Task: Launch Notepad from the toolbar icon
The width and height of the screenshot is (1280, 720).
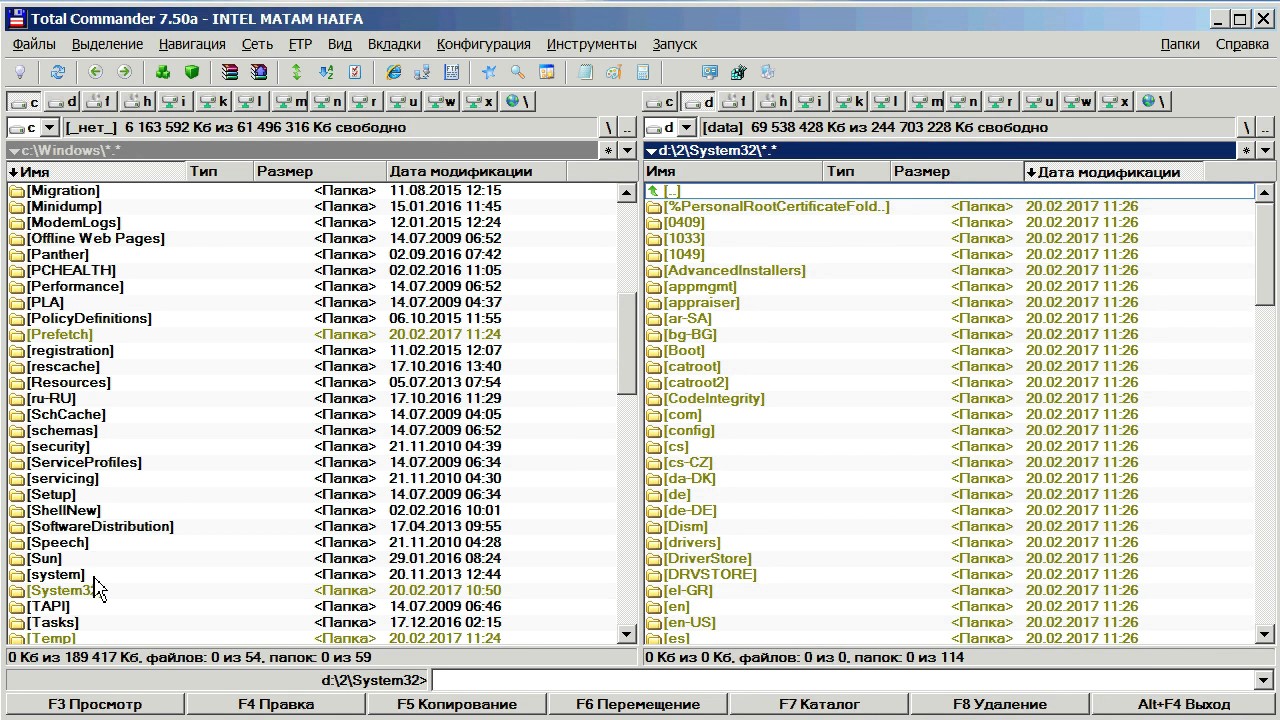Action: point(585,72)
